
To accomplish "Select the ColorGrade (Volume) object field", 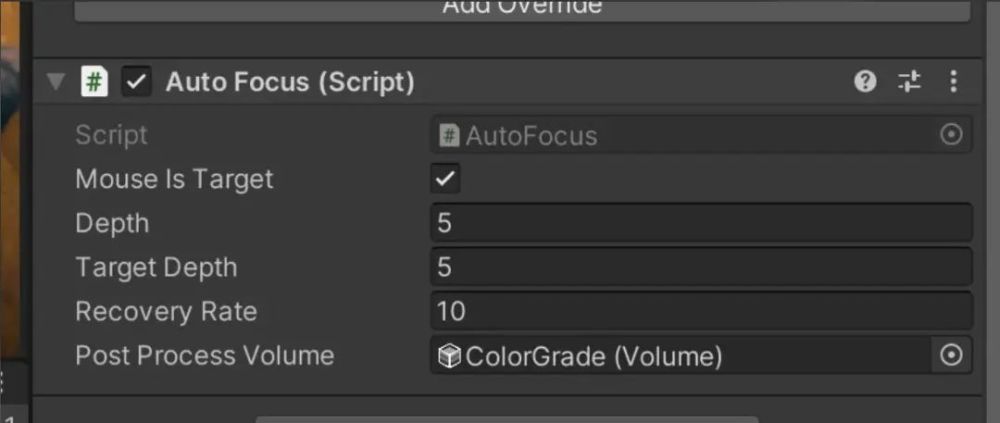I will coord(681,355).
